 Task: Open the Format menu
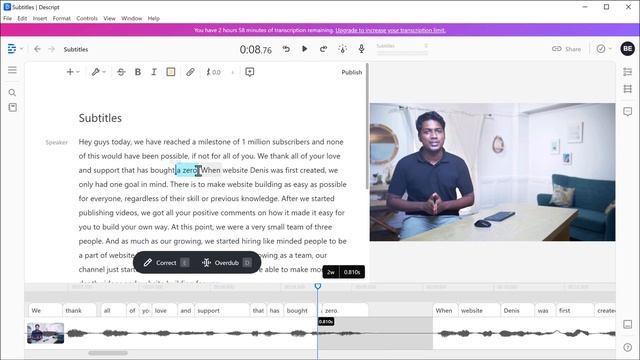61,18
